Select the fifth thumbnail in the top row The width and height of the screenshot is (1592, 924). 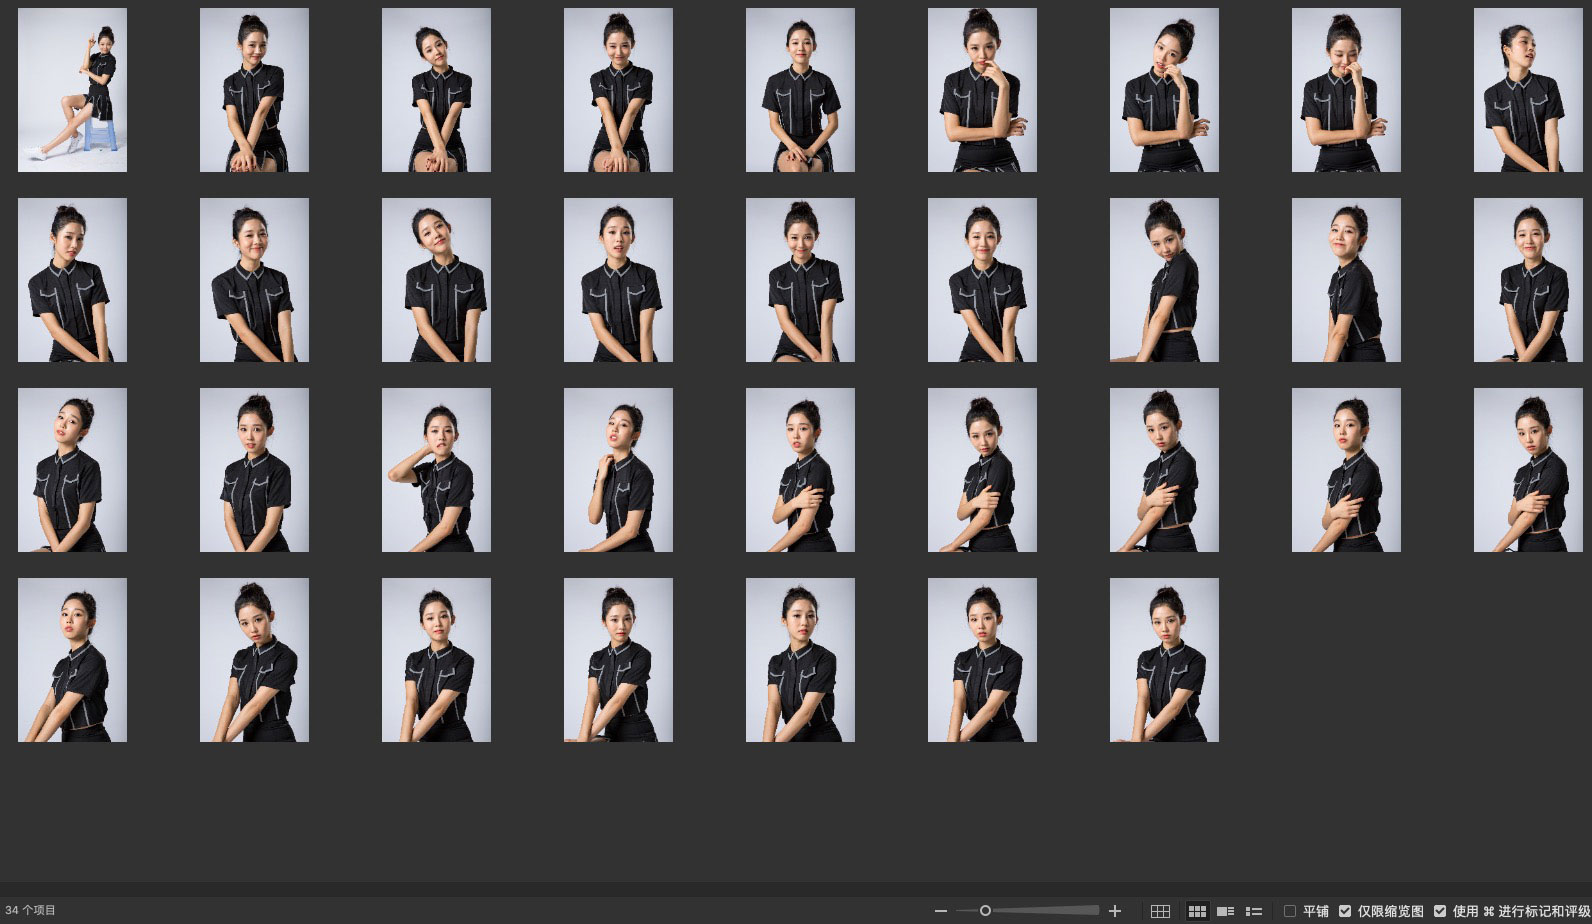point(800,90)
